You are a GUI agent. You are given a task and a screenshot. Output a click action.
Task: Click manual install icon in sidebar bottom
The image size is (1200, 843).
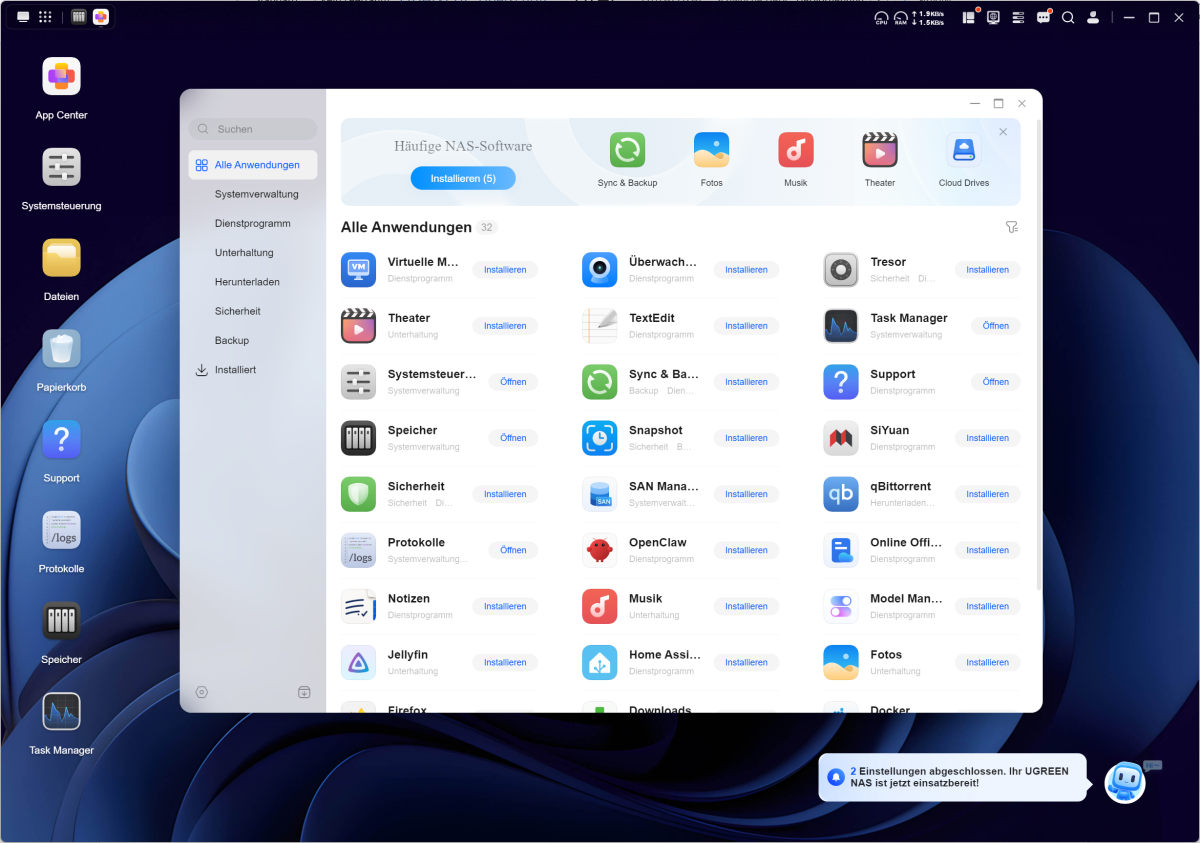click(304, 692)
